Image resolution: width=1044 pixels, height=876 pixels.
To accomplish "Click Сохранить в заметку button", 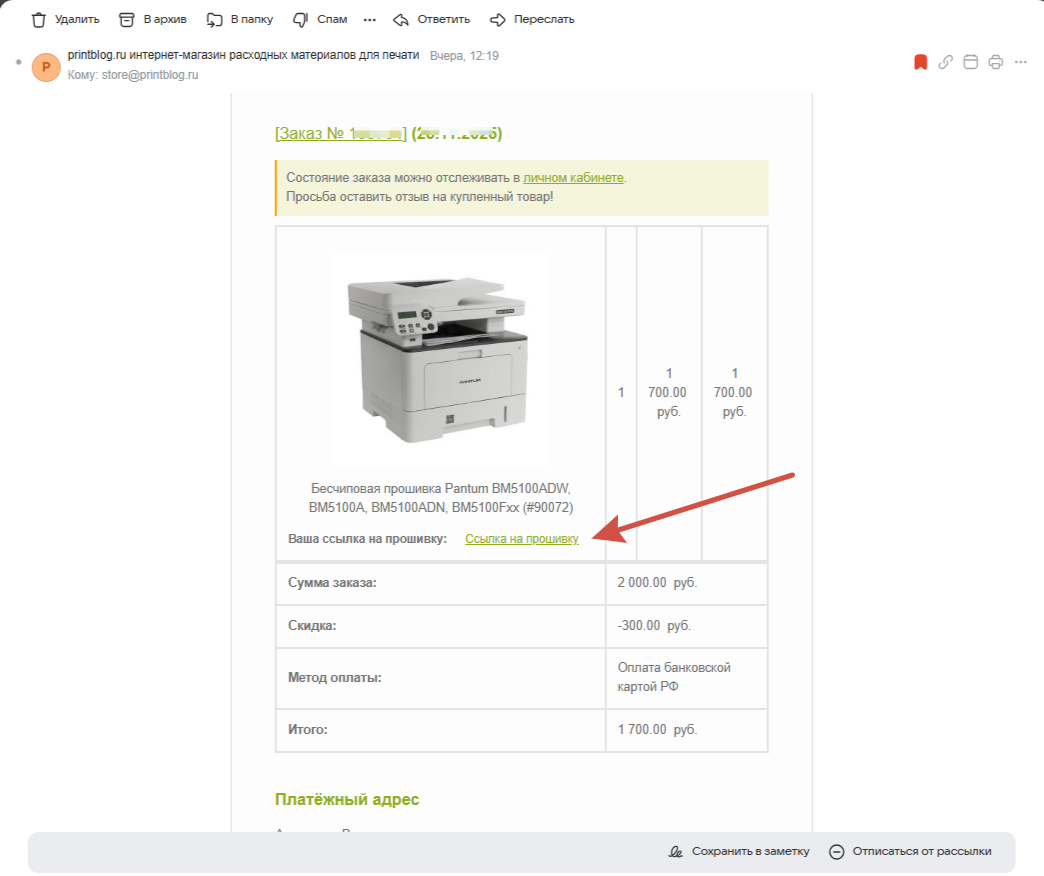I will pos(738,852).
